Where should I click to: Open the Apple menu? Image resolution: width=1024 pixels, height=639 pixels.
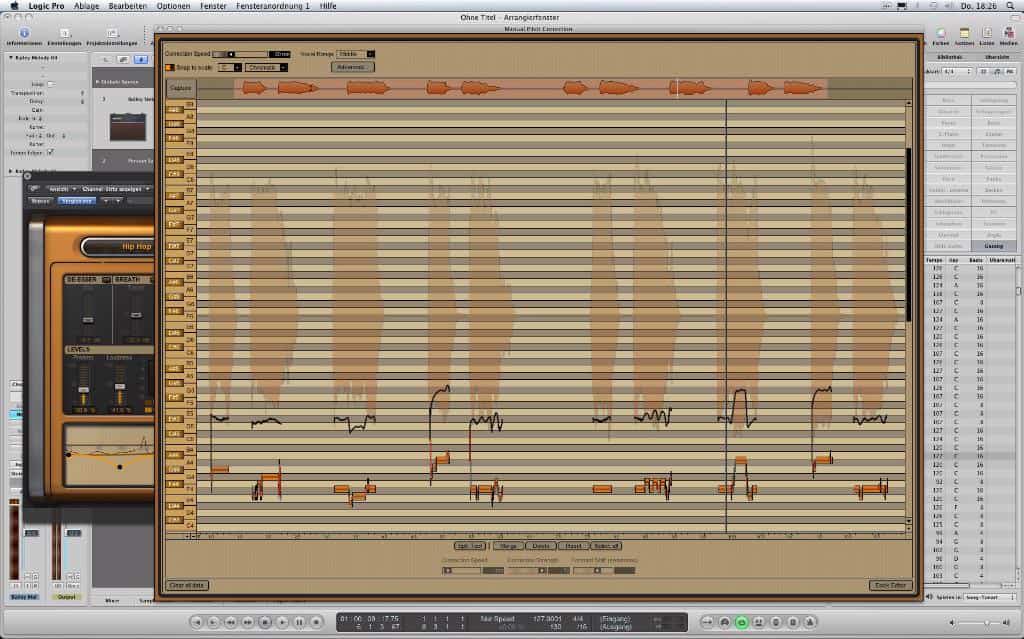tap(14, 6)
